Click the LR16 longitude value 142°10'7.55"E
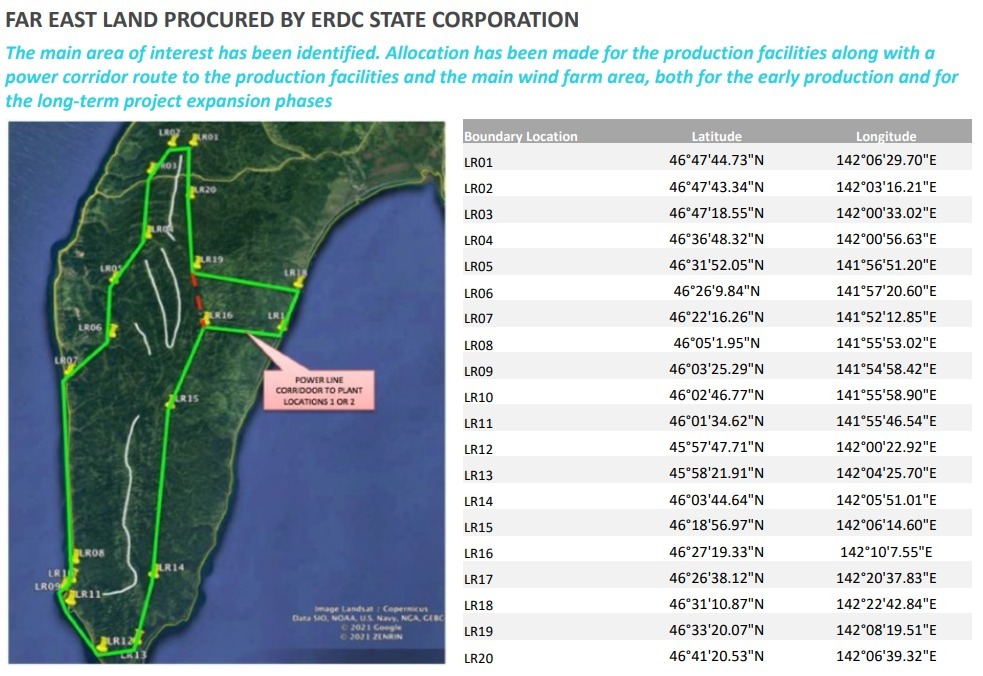983x676 pixels. (x=885, y=552)
